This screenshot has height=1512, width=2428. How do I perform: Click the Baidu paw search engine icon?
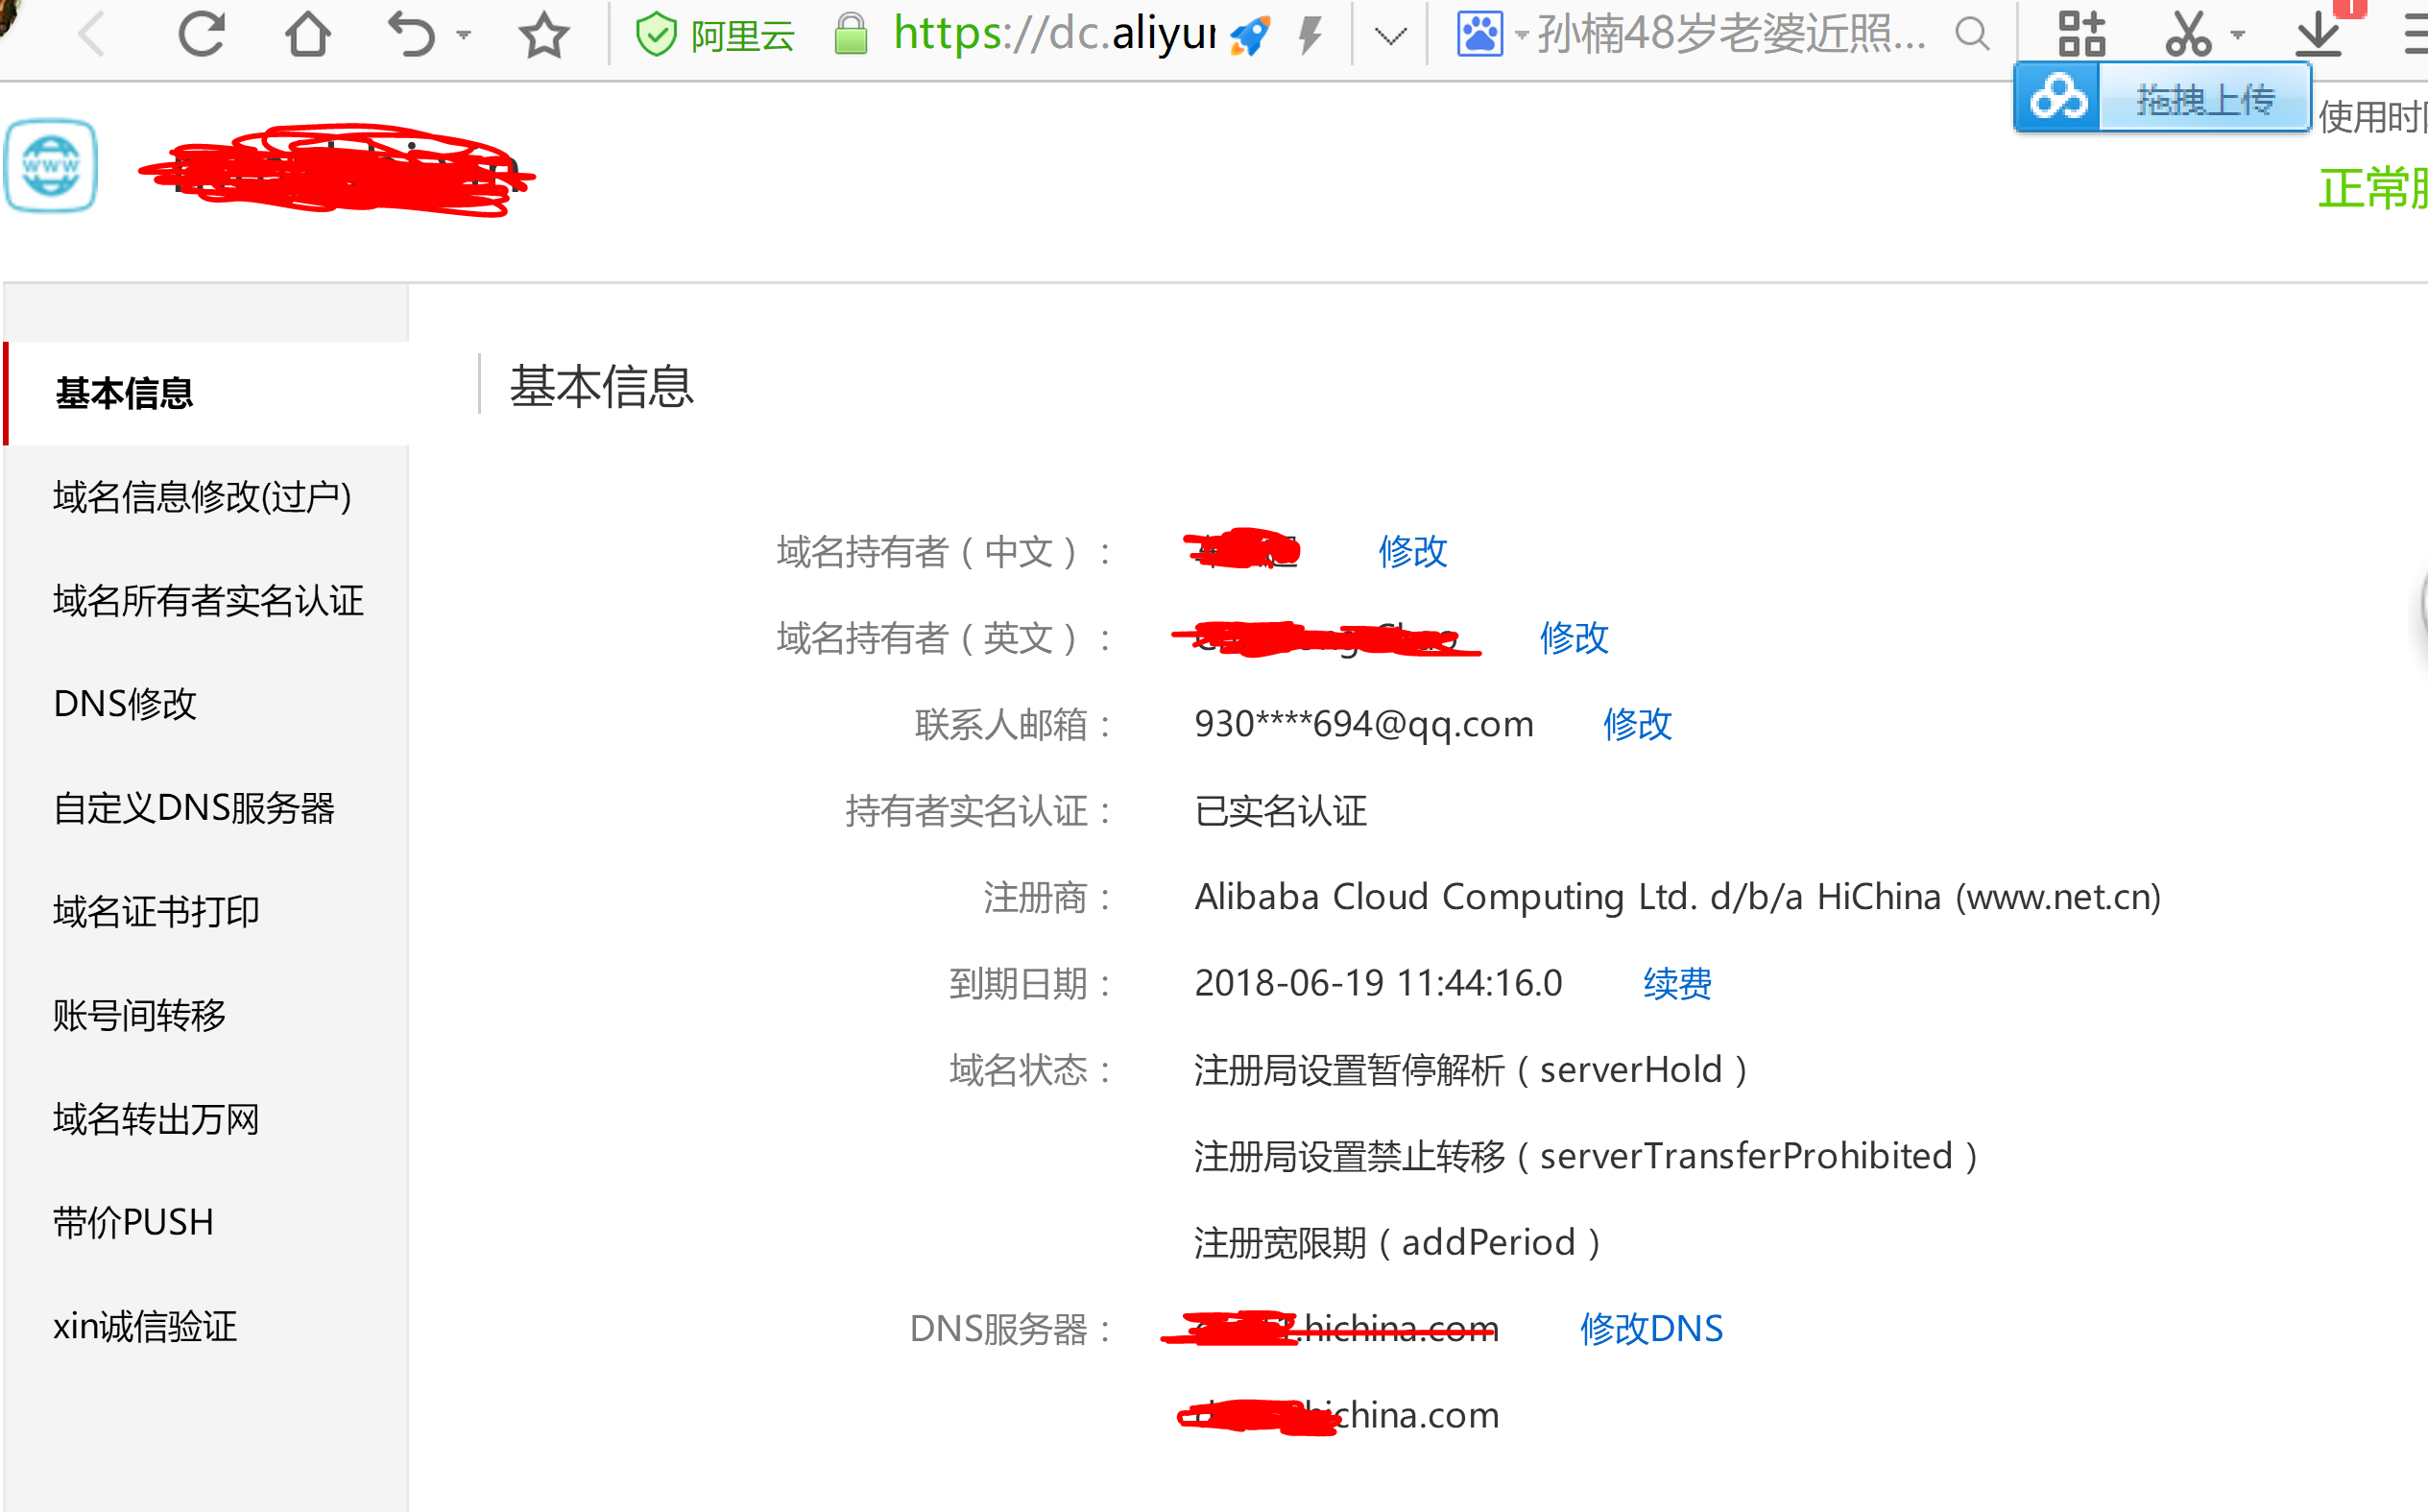point(1482,33)
